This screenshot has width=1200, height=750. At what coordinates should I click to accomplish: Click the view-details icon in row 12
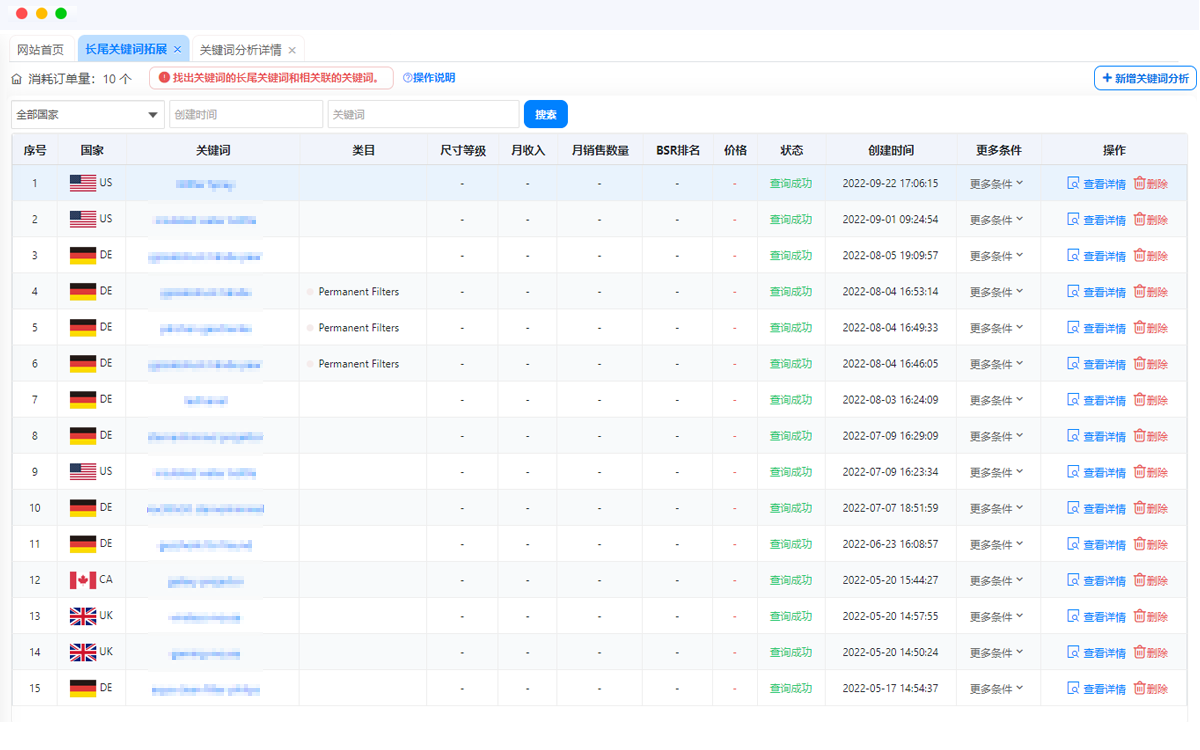point(1073,581)
